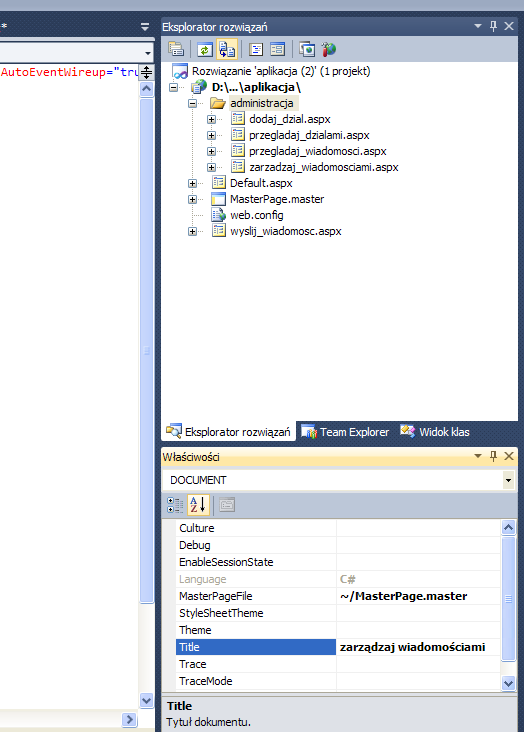
Task: Click the editor vertical scroll up arrow
Action: (147, 89)
